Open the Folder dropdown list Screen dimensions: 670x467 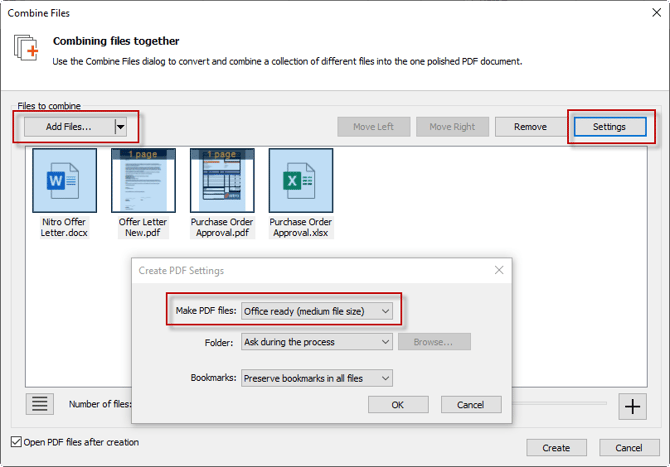coord(317,342)
